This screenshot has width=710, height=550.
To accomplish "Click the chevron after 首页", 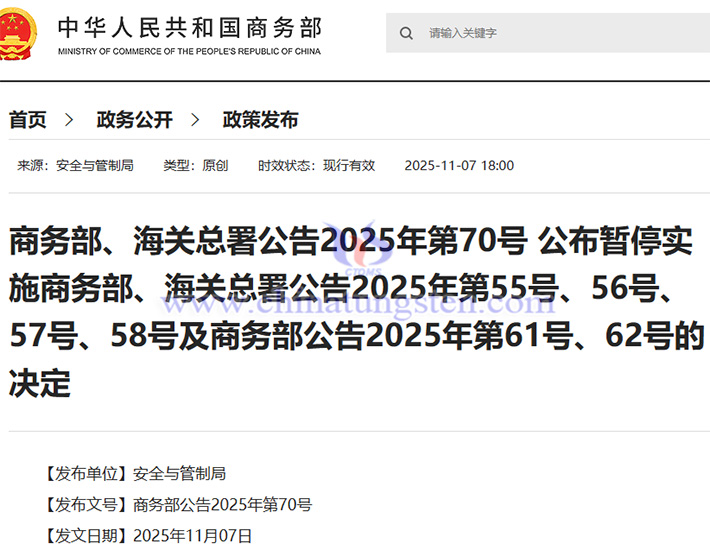I will [69, 120].
